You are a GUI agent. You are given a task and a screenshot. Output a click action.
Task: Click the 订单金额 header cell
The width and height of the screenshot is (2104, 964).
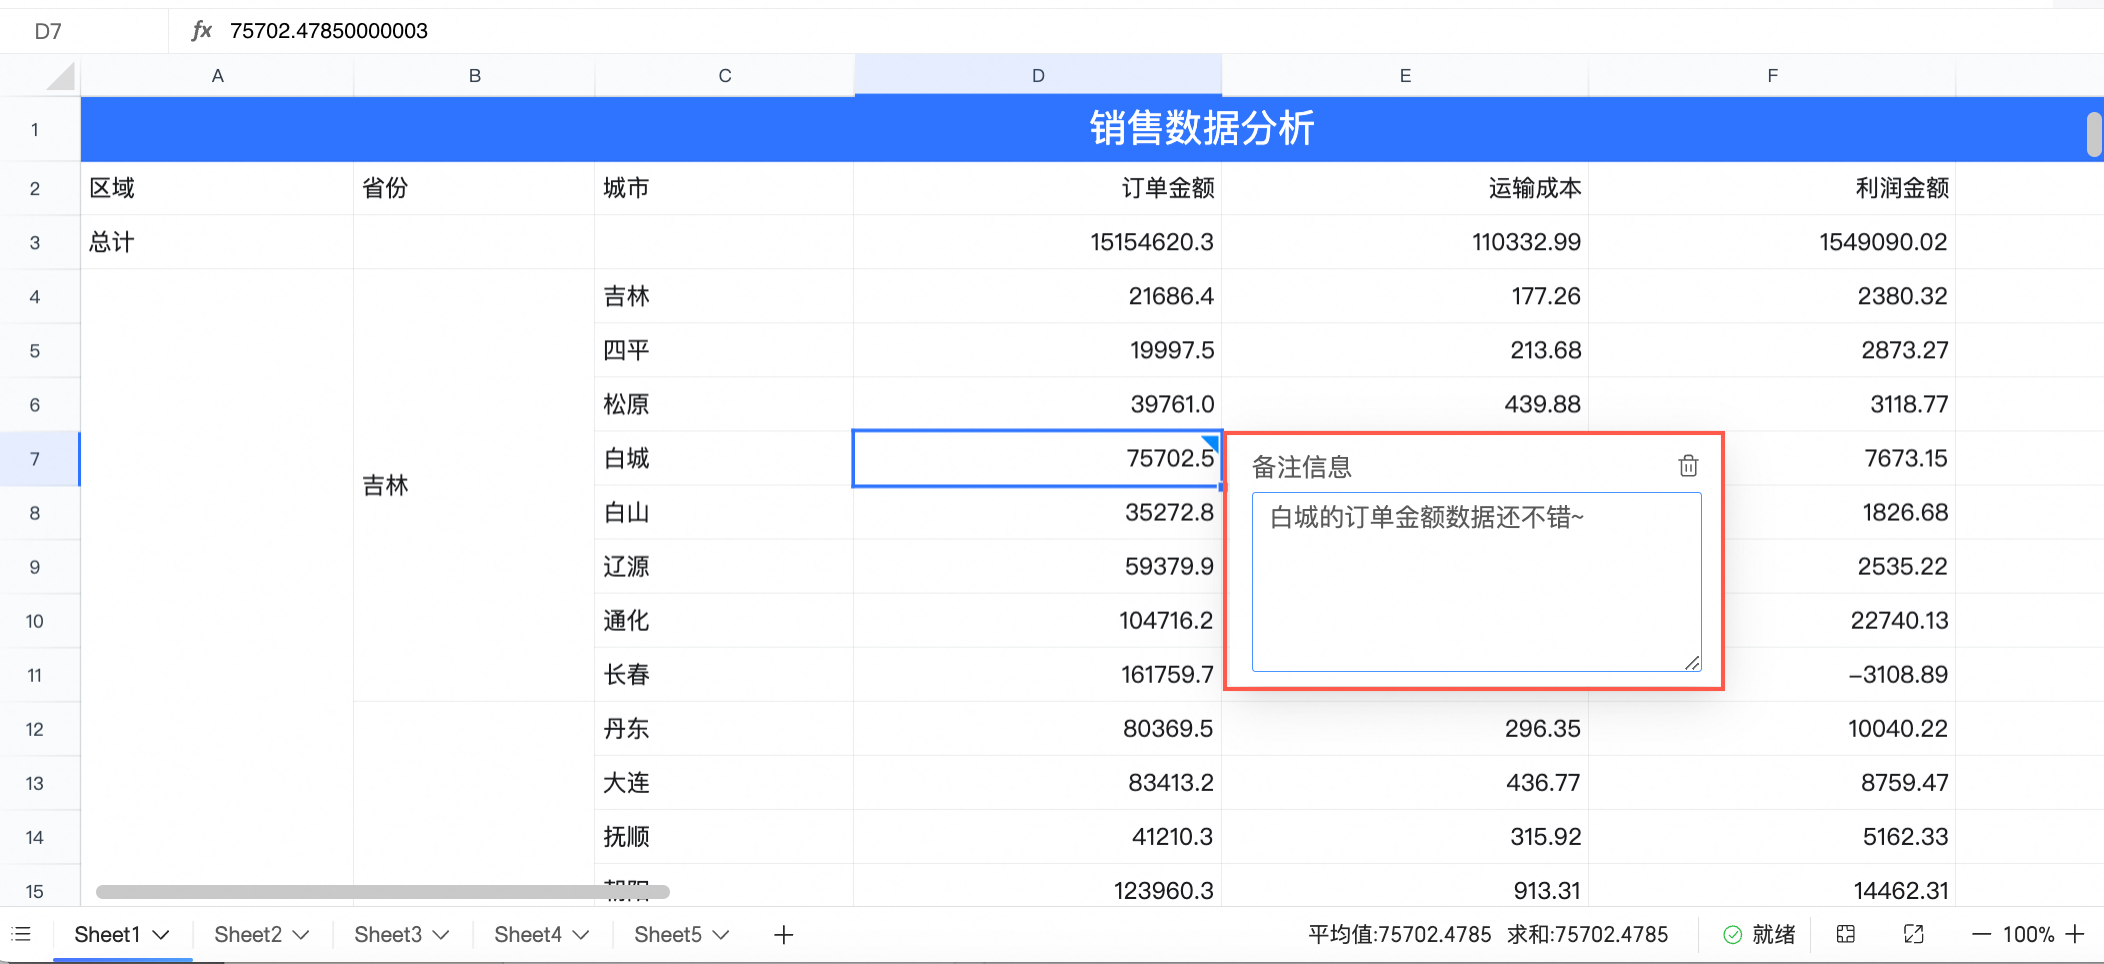click(x=1038, y=188)
